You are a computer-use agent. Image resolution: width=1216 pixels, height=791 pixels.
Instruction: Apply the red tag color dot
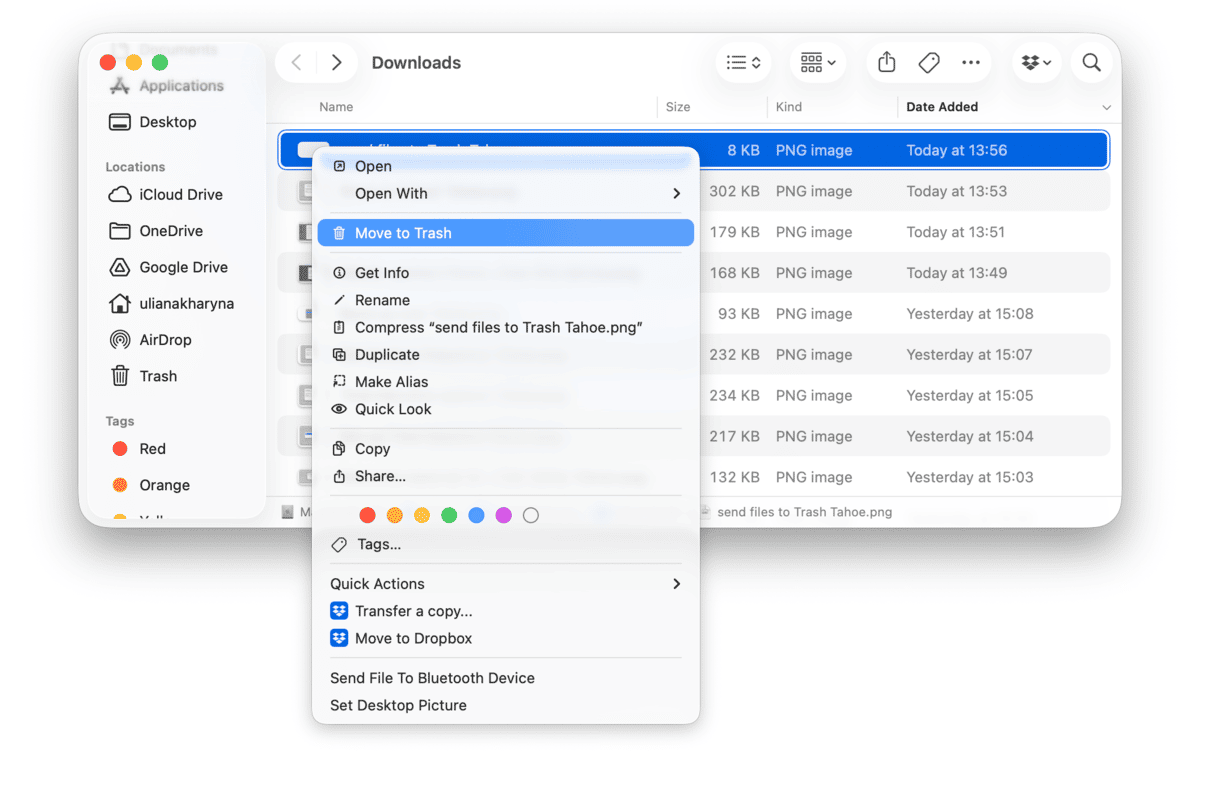click(x=368, y=515)
